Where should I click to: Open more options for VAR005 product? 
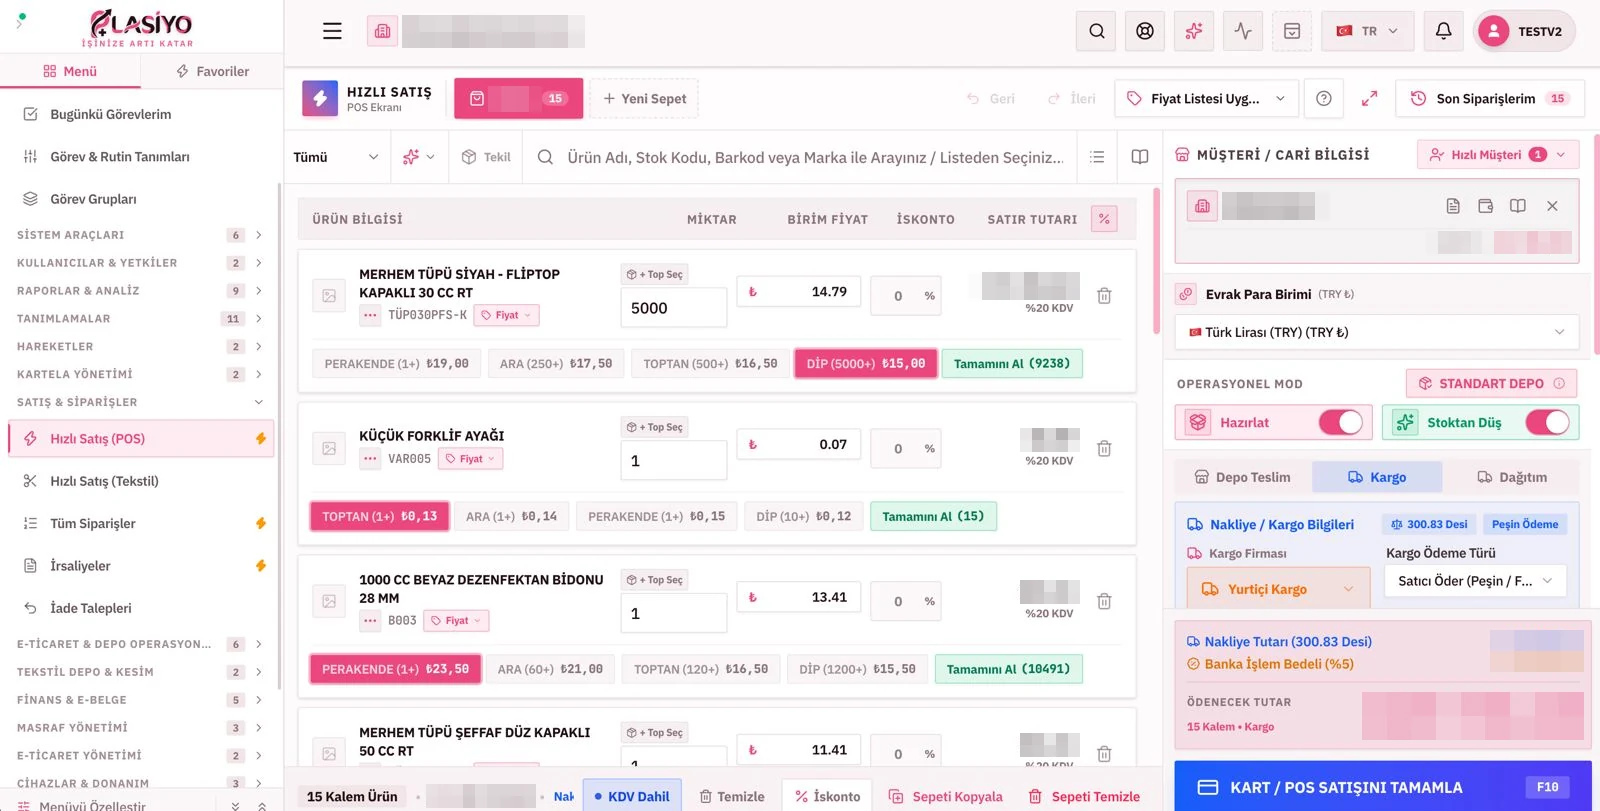pyautogui.click(x=370, y=459)
